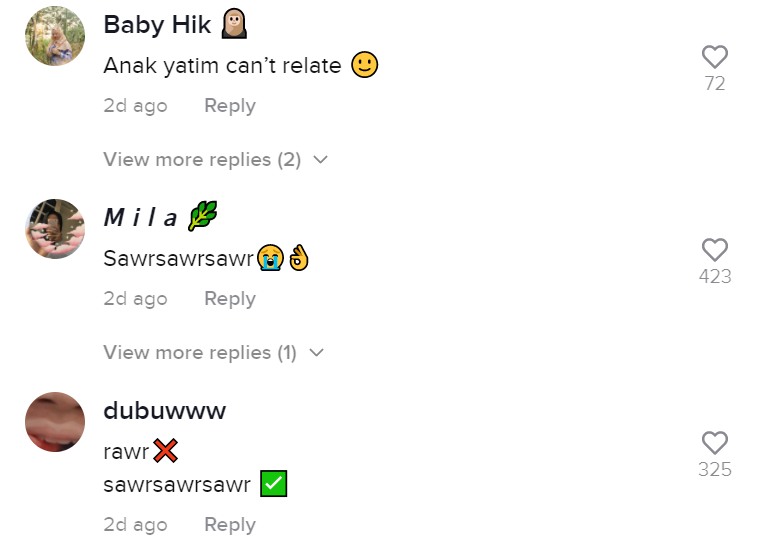768x550 pixels.
Task: Like Baby Hik's comment with the heart
Action: point(715,57)
